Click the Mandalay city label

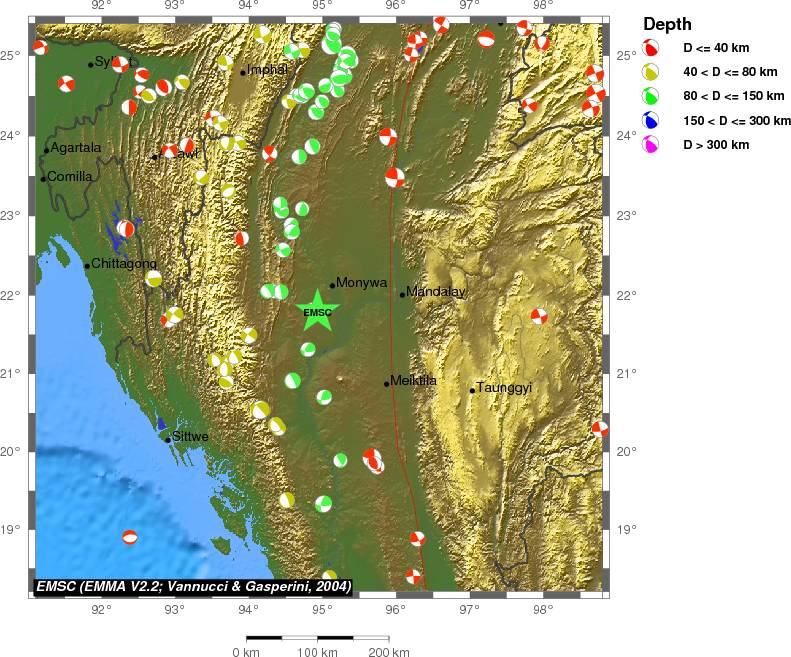(436, 292)
